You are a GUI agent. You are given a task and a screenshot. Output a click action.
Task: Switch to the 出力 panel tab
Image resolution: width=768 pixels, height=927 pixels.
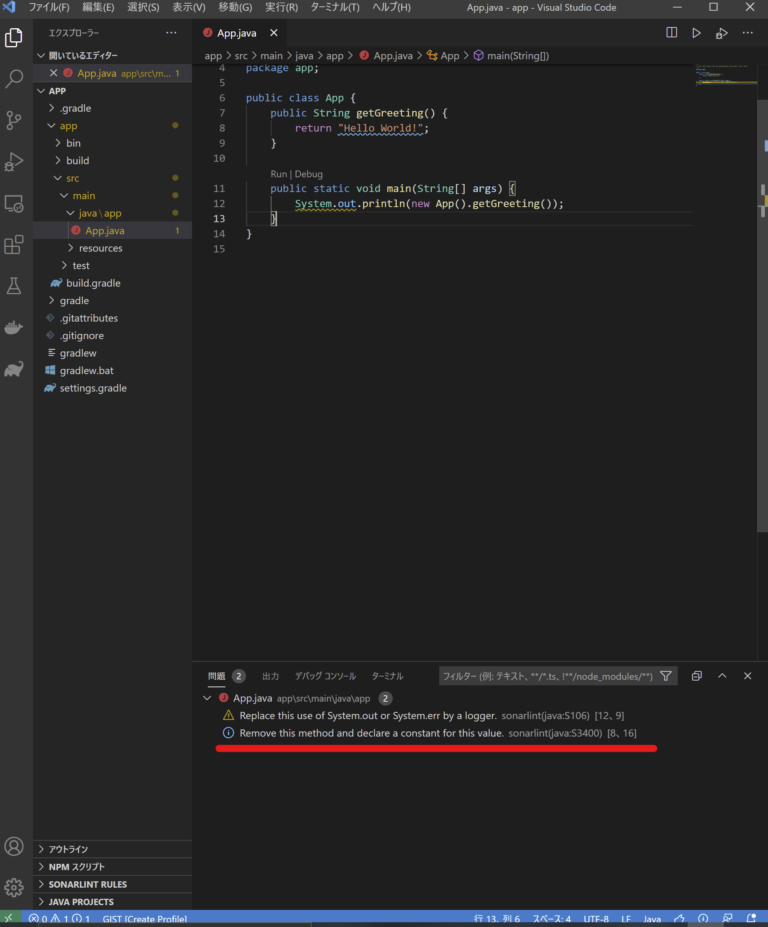(x=270, y=676)
